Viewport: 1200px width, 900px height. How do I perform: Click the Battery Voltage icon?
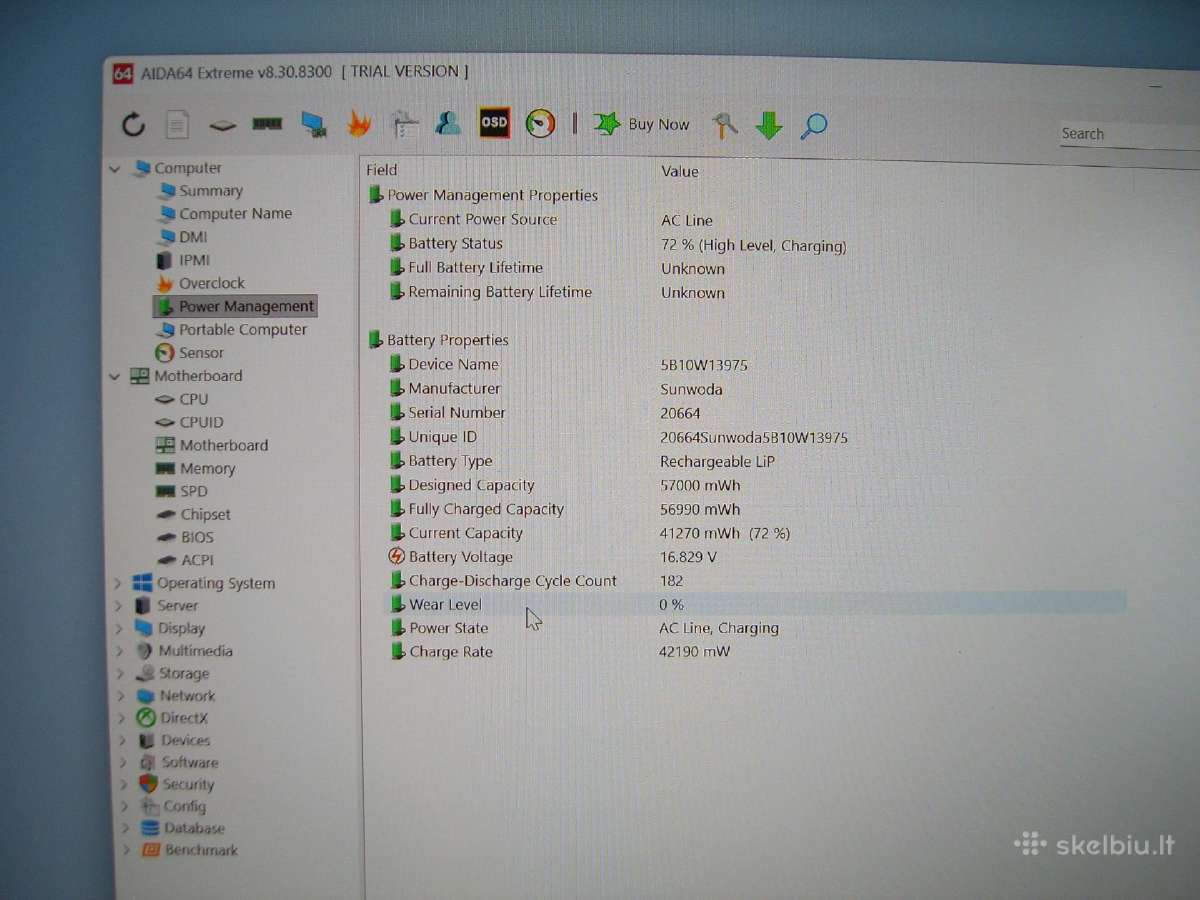click(x=397, y=557)
